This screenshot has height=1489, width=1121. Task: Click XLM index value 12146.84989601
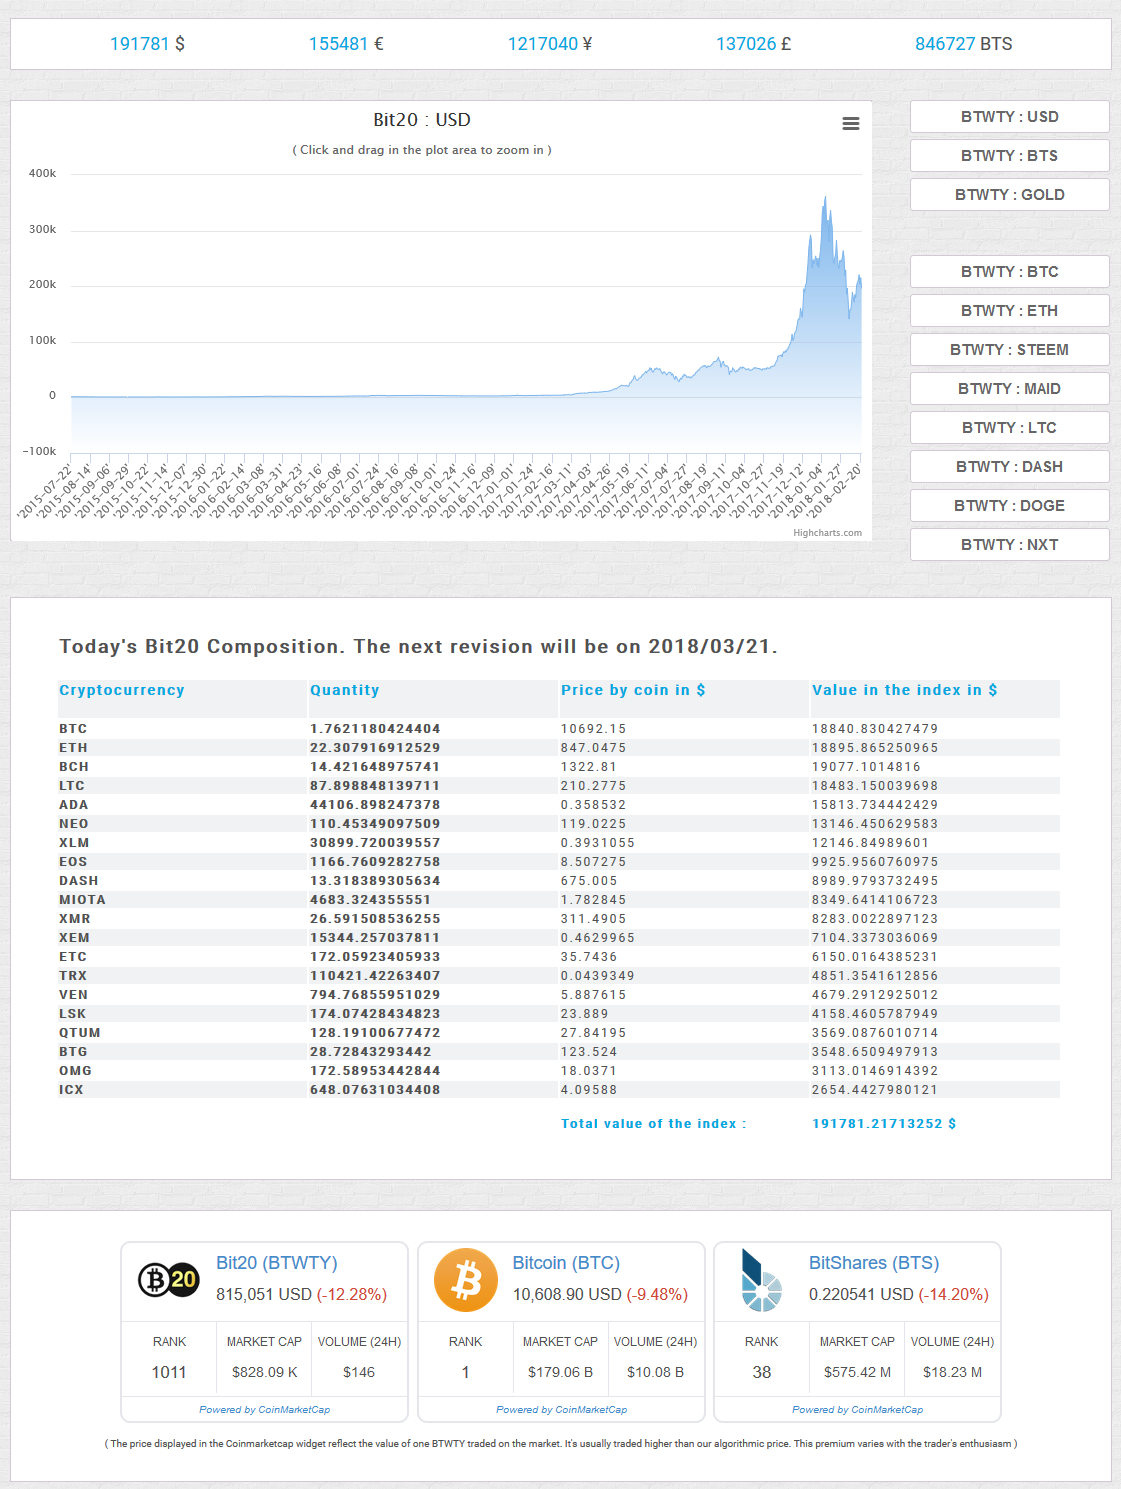click(x=871, y=843)
